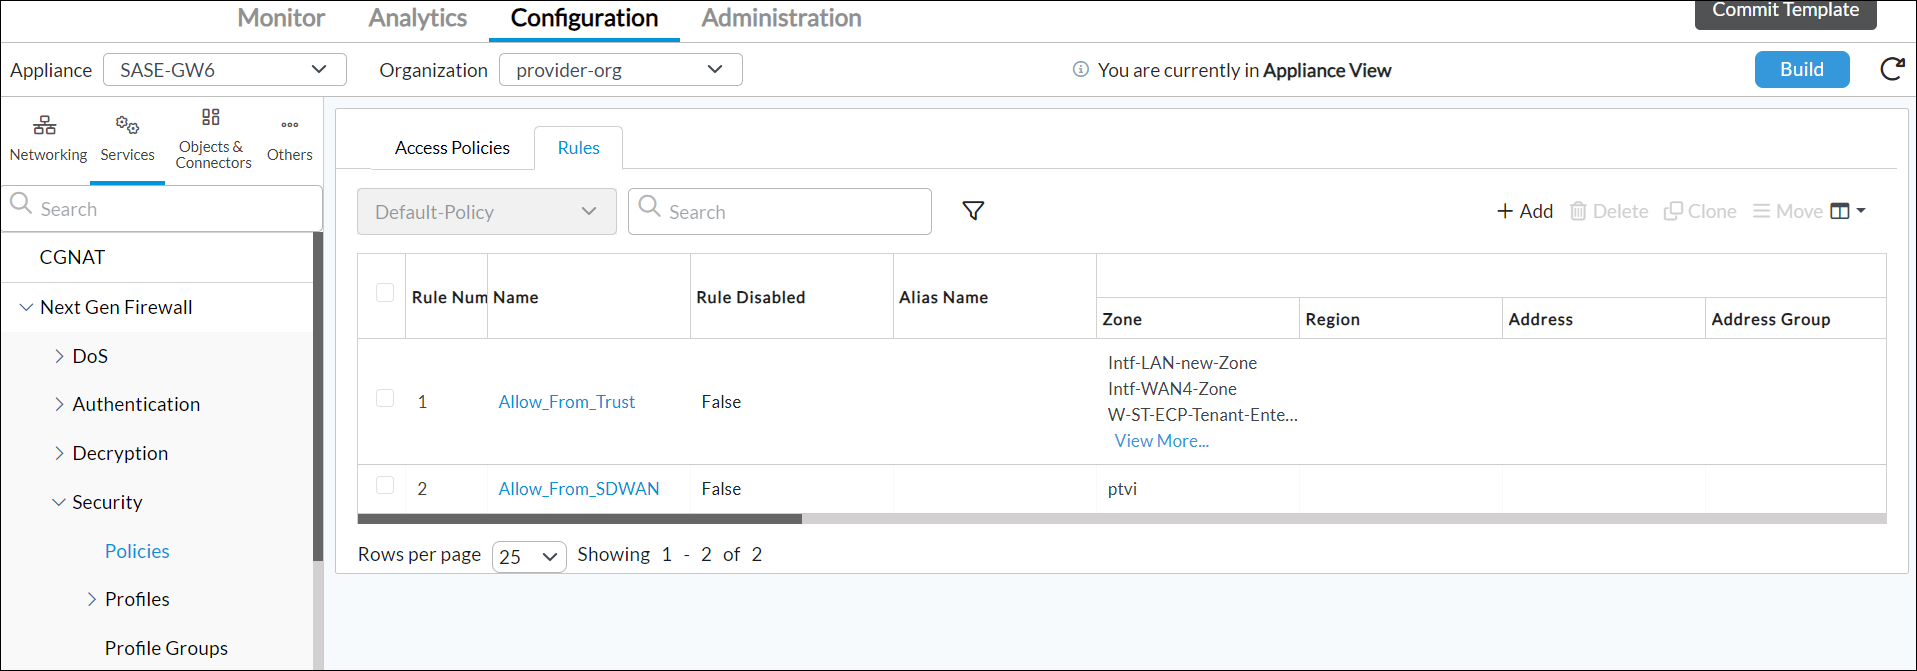This screenshot has height=671, width=1917.
Task: Click View More in zone list
Action: point(1162,441)
